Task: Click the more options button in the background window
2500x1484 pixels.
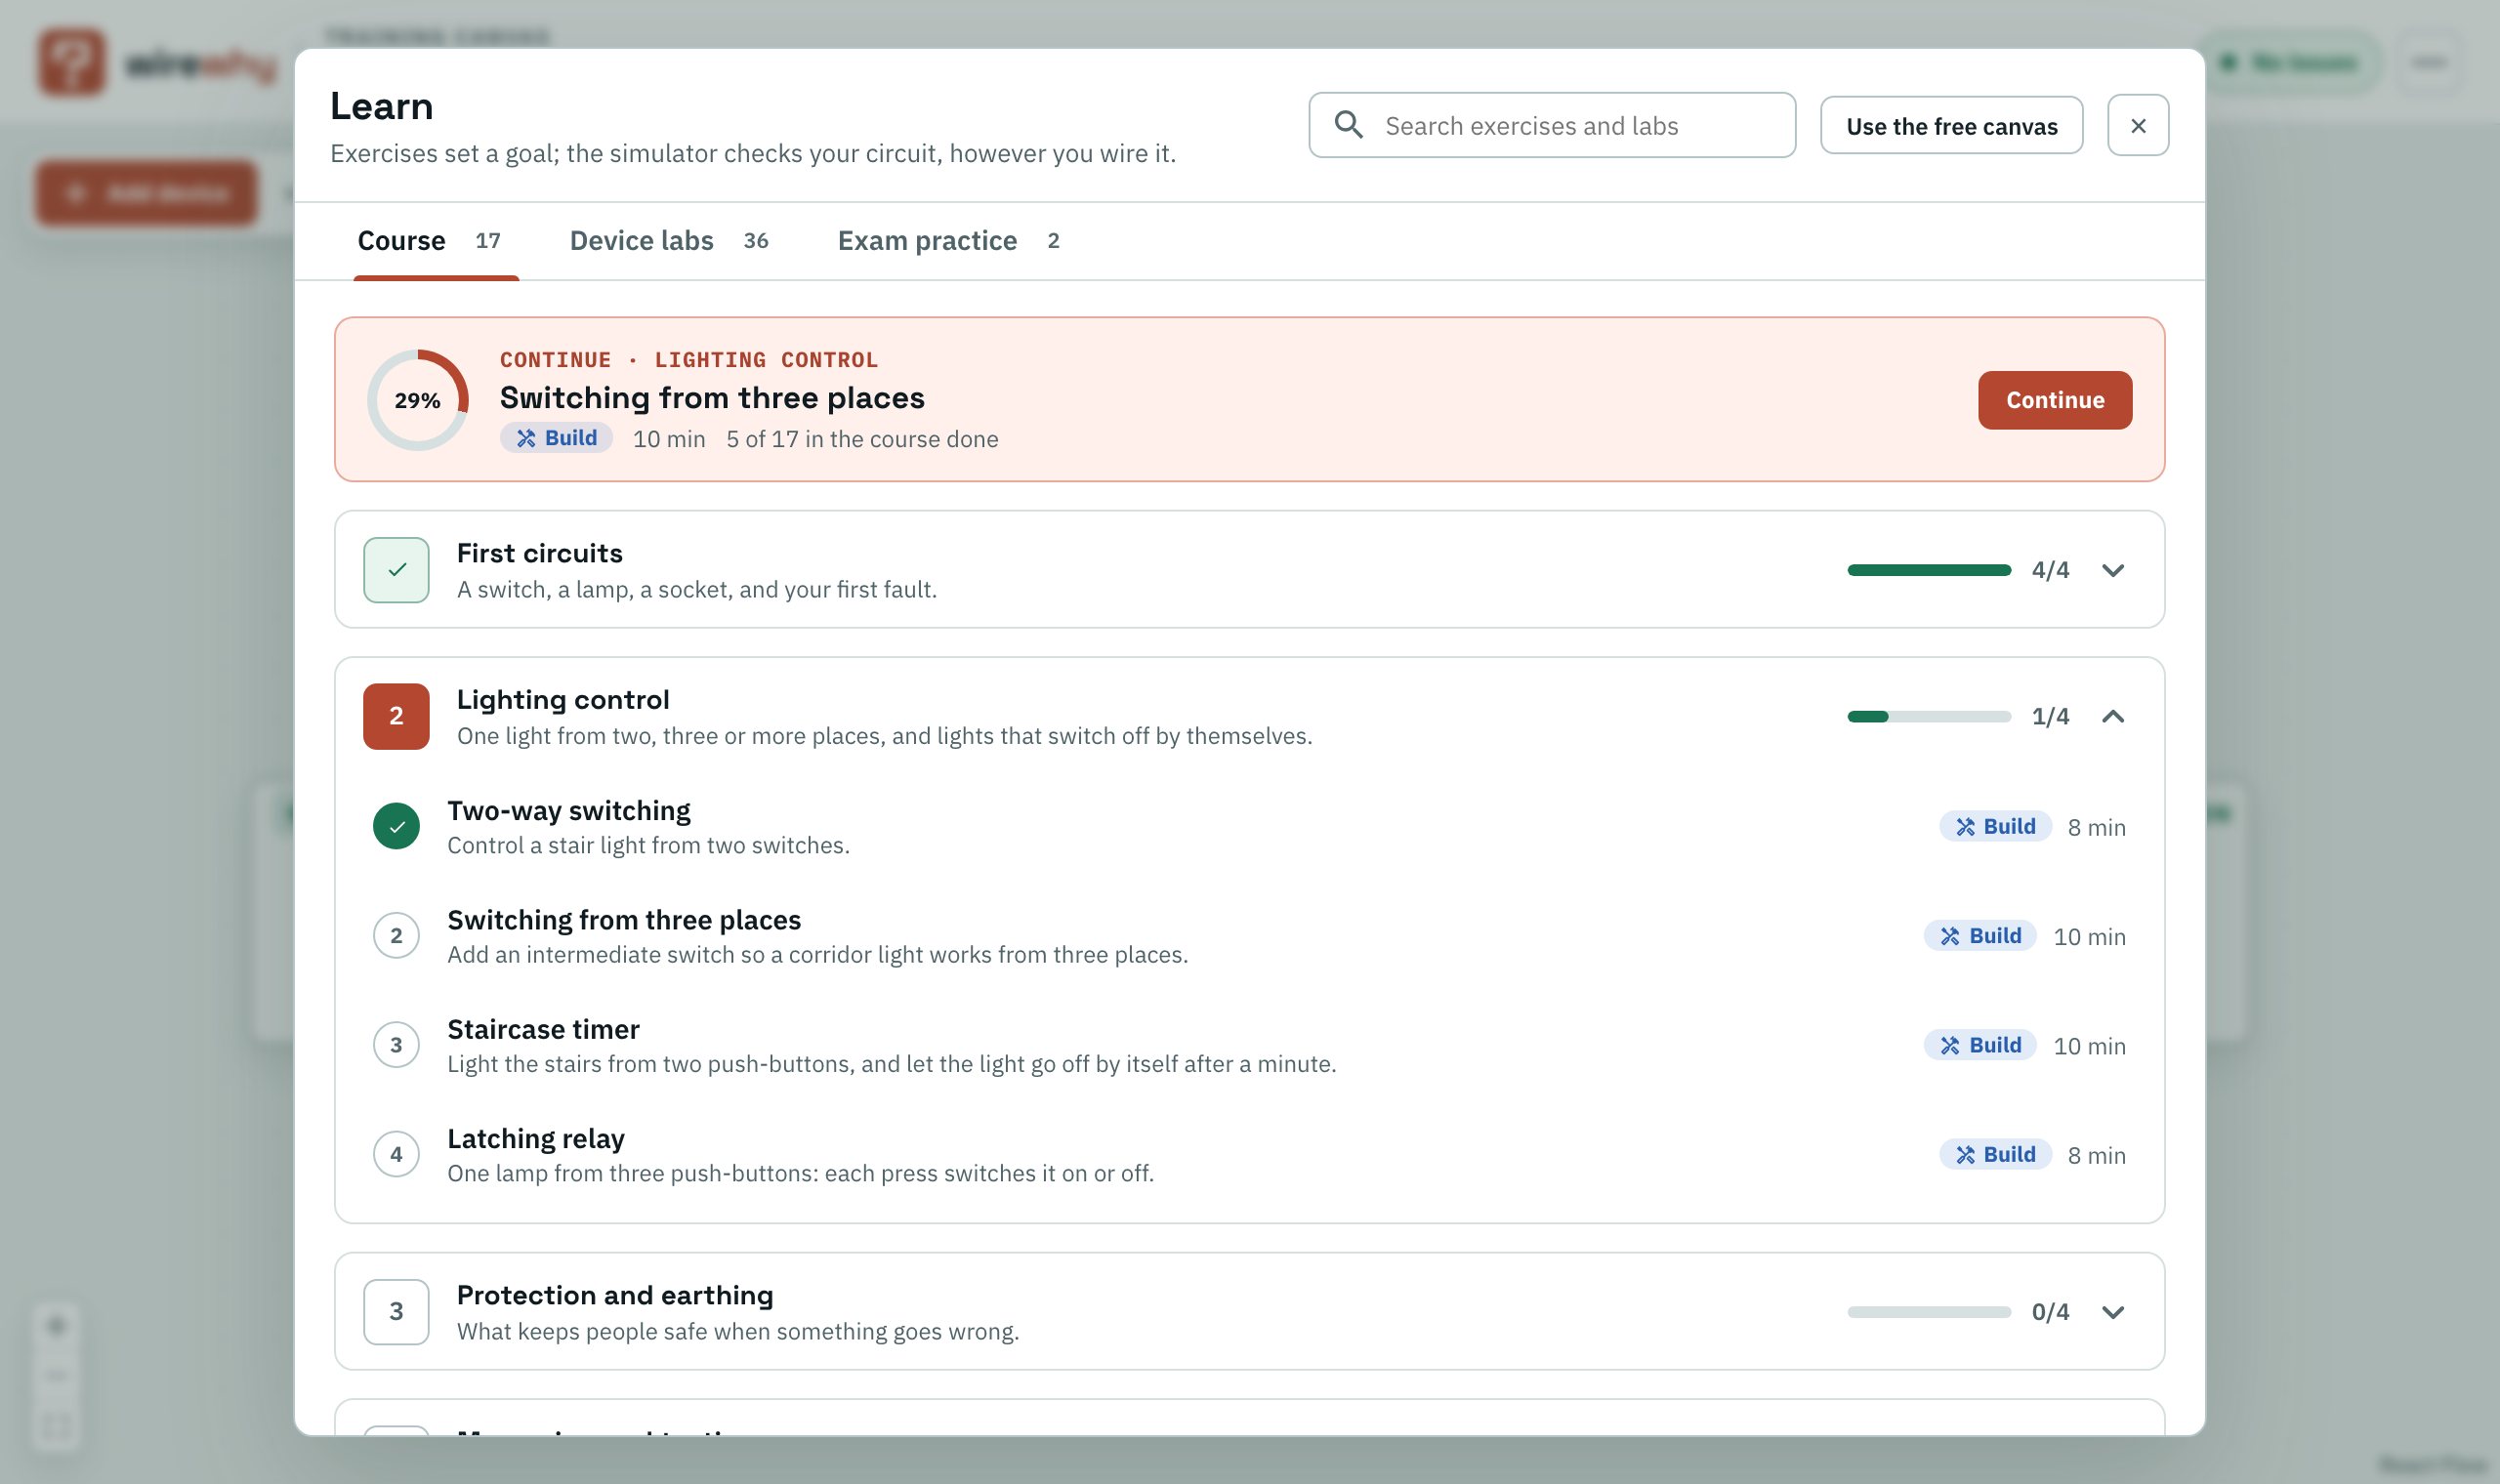Action: point(2429,62)
